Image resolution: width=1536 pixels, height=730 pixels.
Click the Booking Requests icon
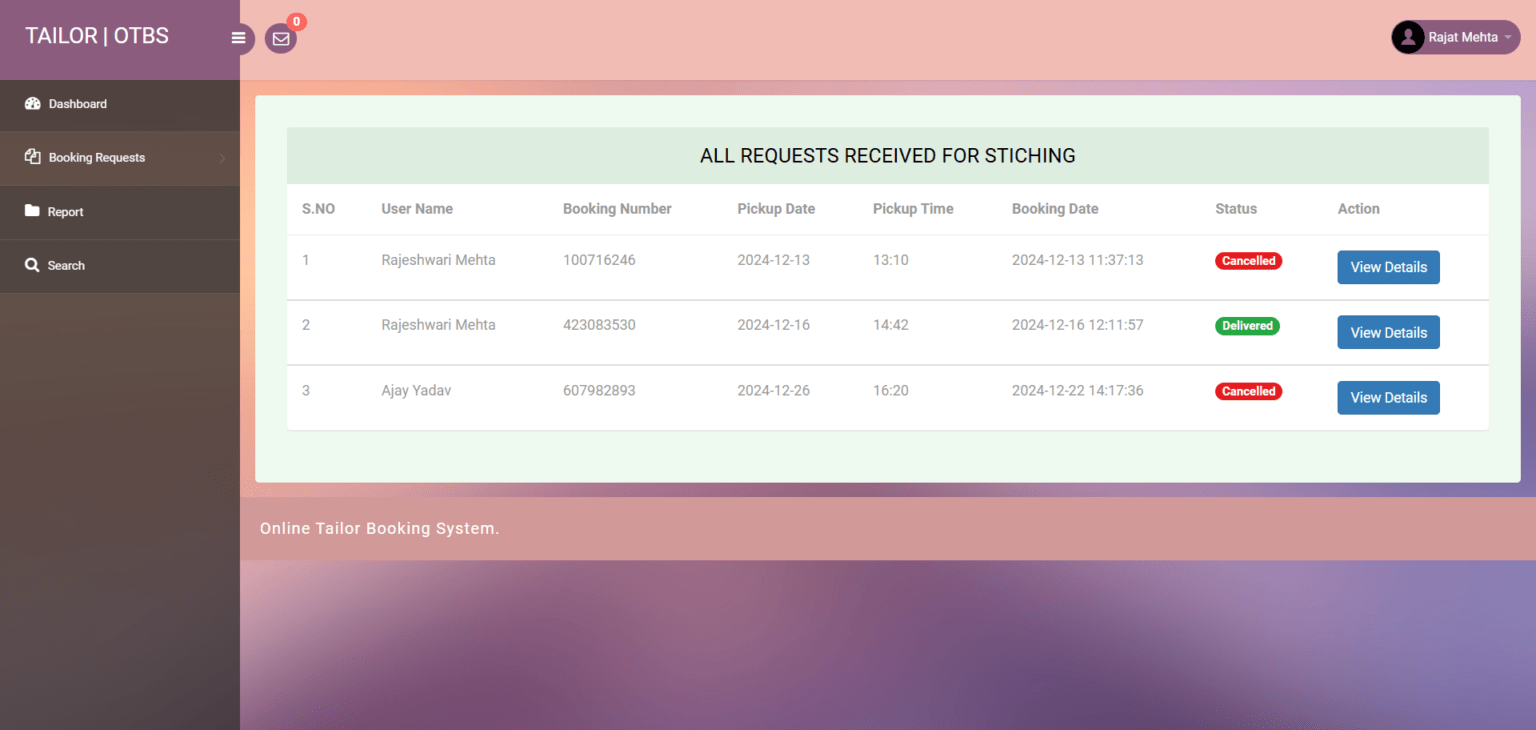pyautogui.click(x=33, y=157)
